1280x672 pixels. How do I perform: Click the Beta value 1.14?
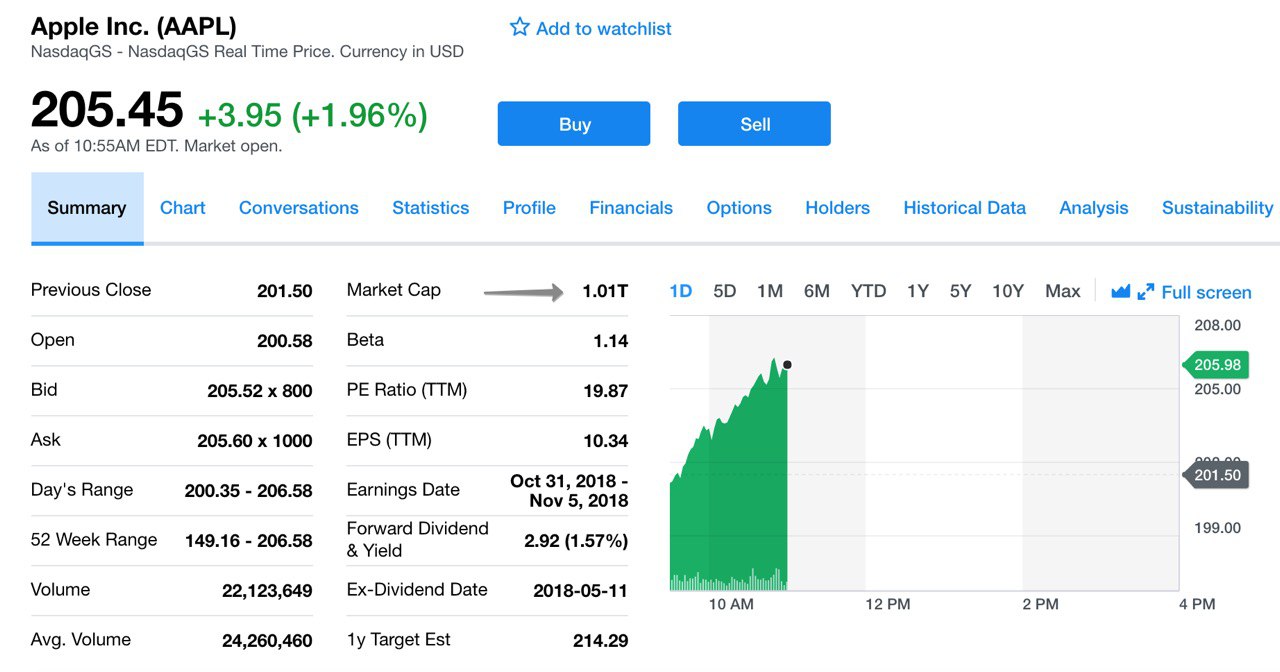(x=611, y=341)
